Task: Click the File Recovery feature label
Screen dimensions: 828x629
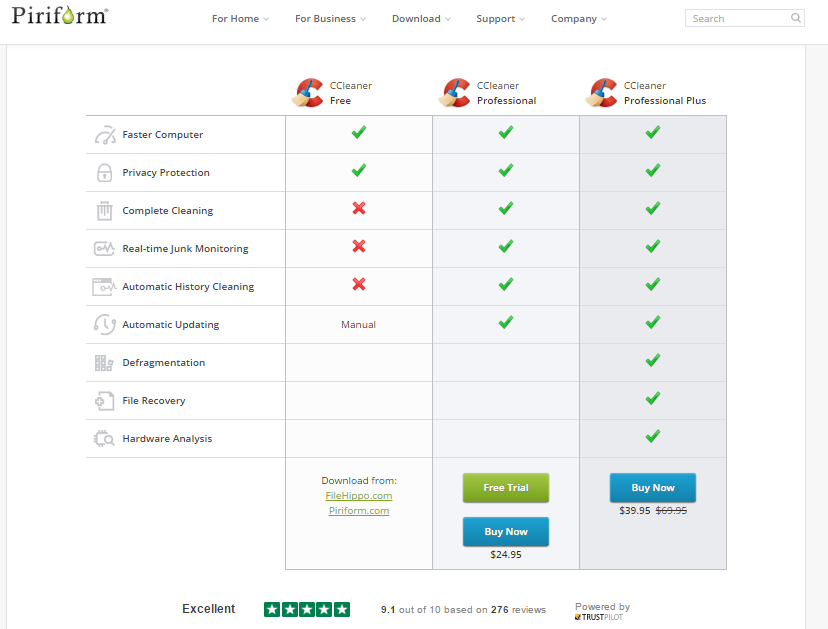Action: [x=154, y=401]
